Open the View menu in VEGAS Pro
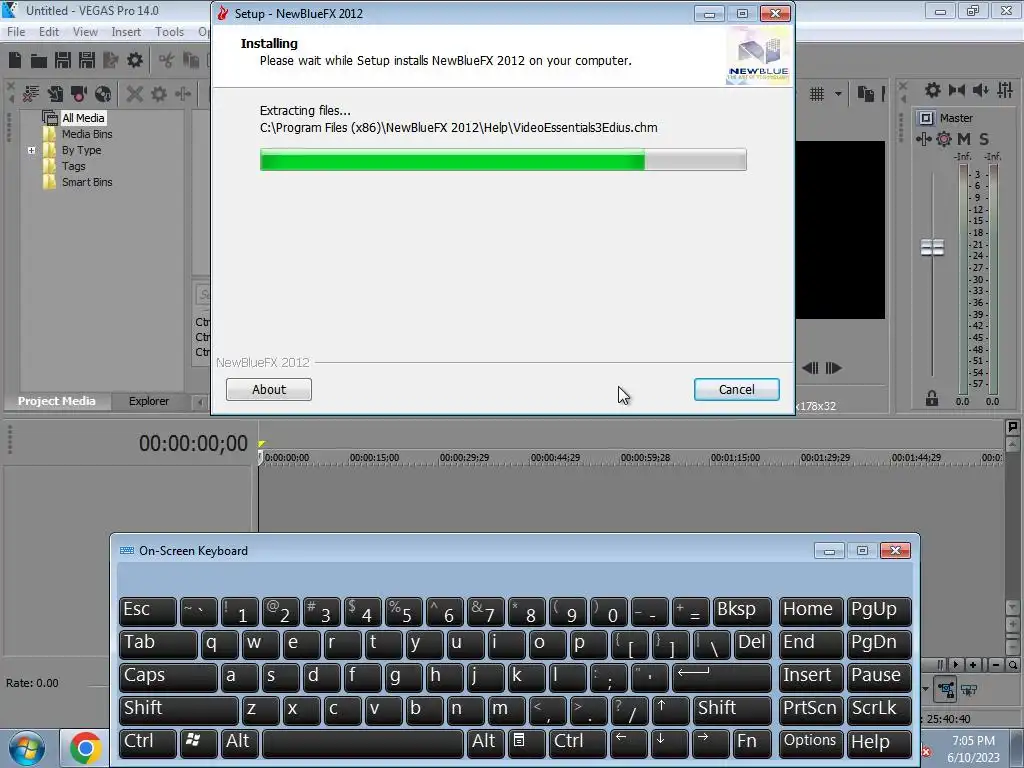The height and width of the screenshot is (768, 1024). (x=85, y=31)
